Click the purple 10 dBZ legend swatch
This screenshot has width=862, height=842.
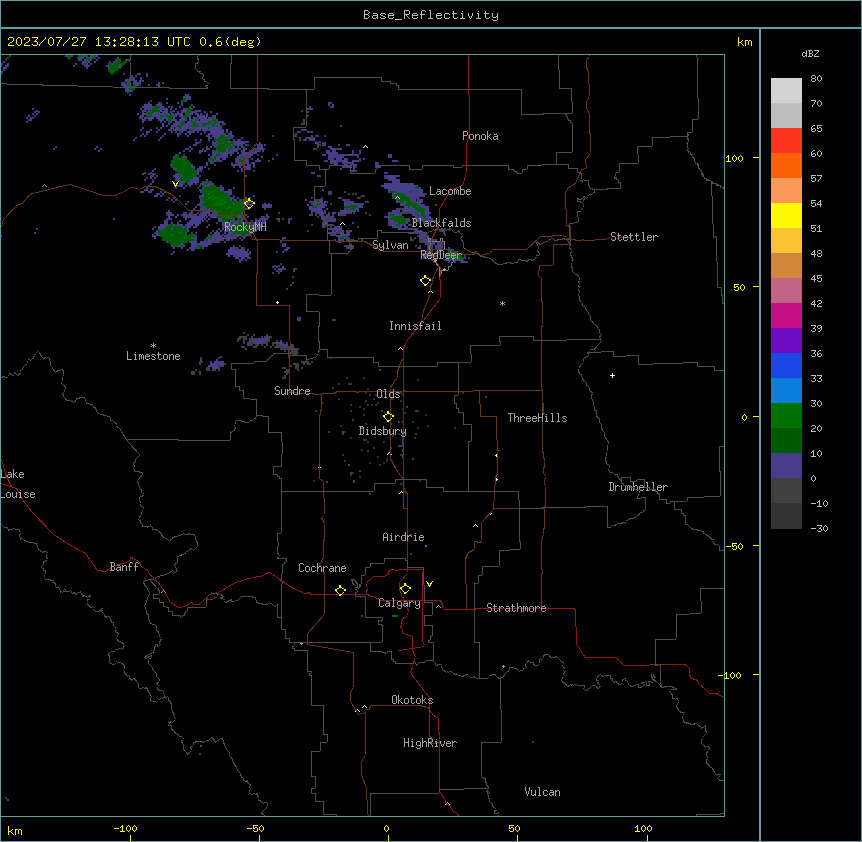786,466
